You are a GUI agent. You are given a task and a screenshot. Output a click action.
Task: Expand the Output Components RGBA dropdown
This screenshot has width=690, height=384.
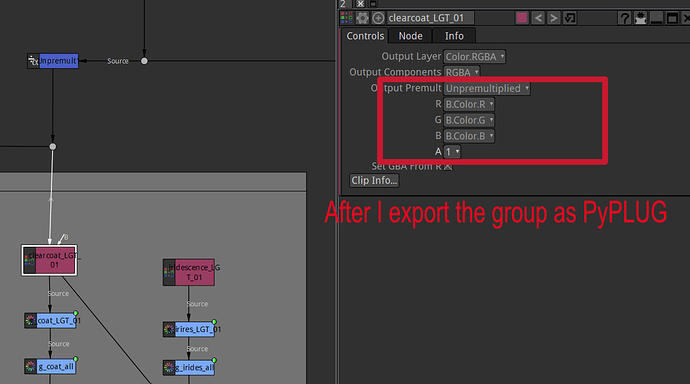tap(462, 72)
